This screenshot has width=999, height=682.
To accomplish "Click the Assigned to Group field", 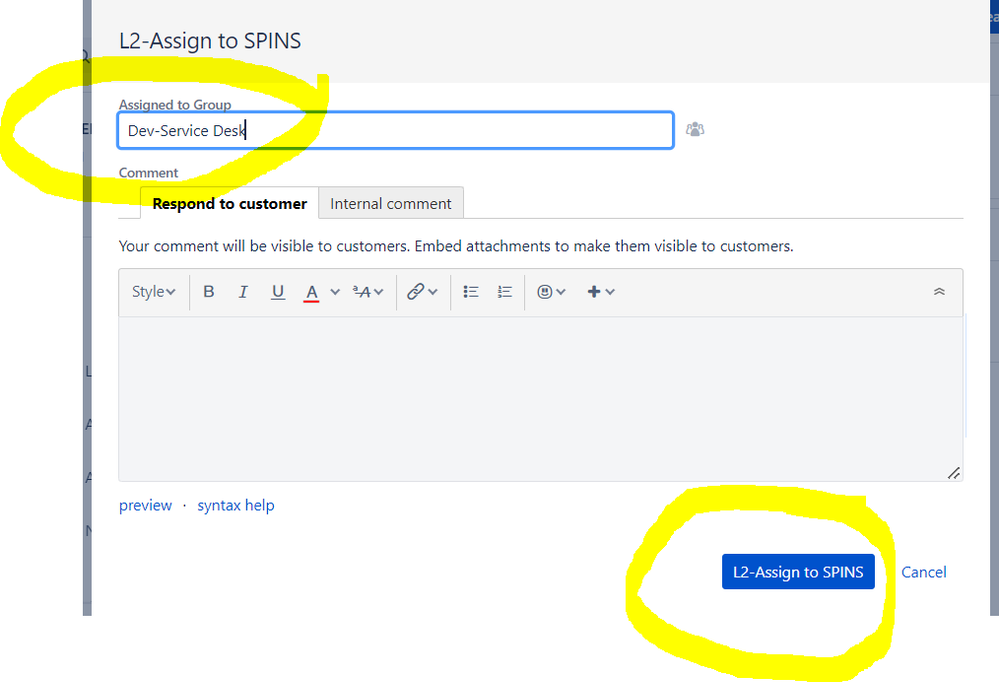I will point(396,130).
